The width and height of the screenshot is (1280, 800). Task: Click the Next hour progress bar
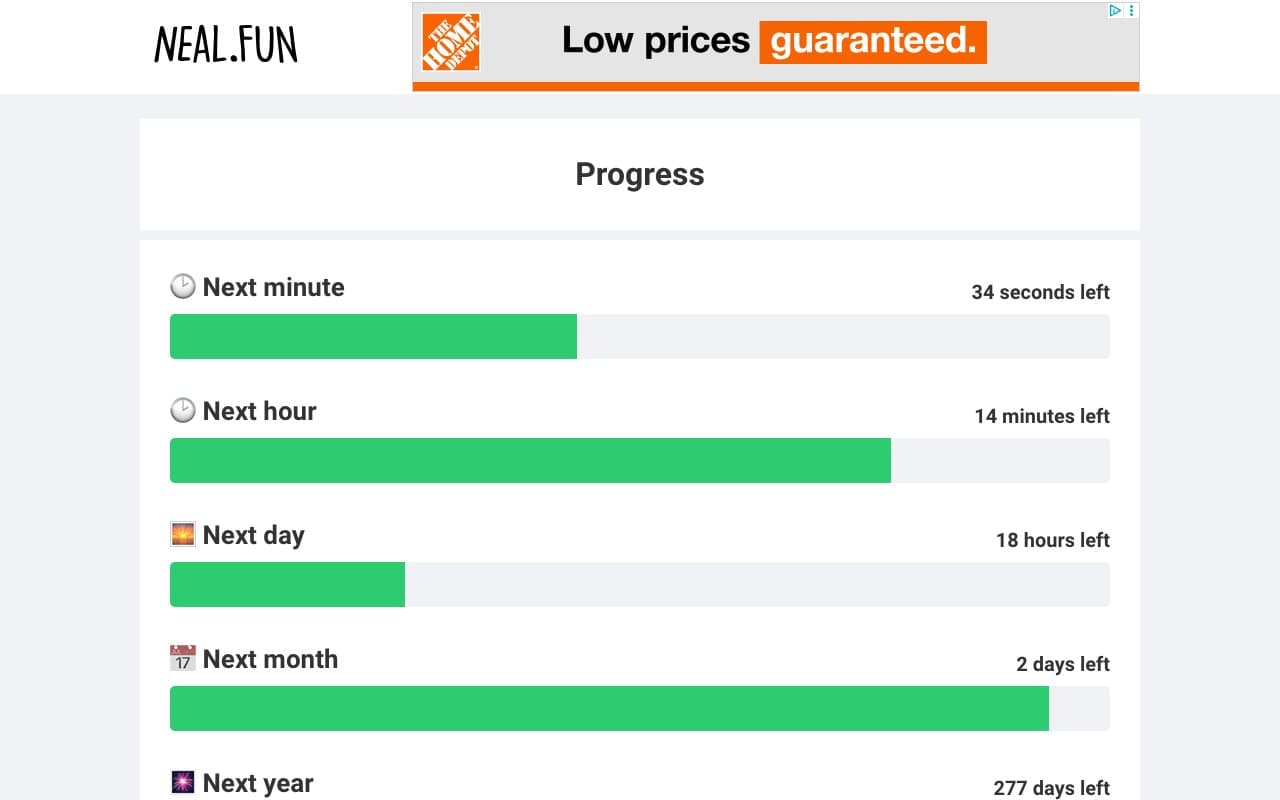[x=640, y=460]
